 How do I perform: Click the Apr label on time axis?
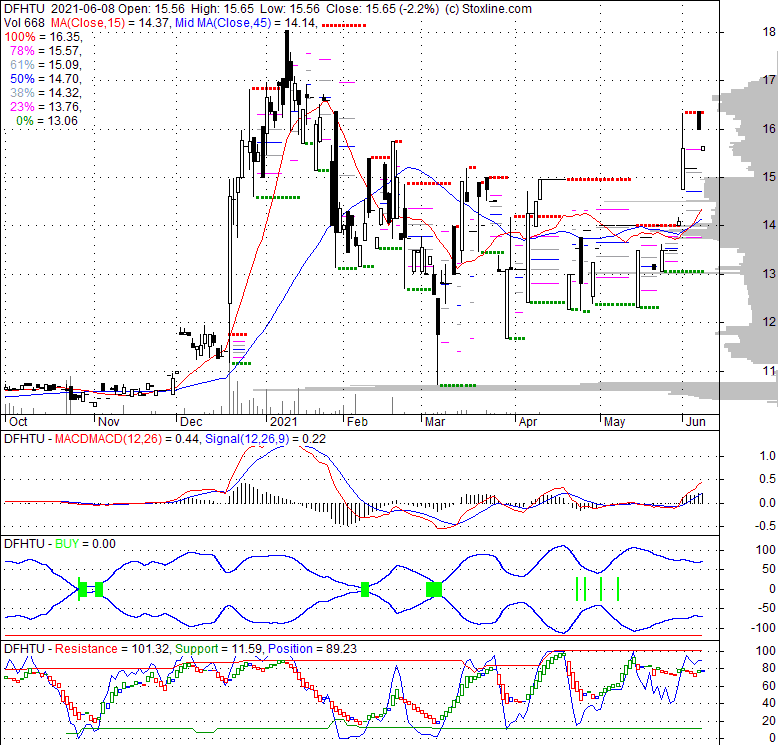pos(528,422)
